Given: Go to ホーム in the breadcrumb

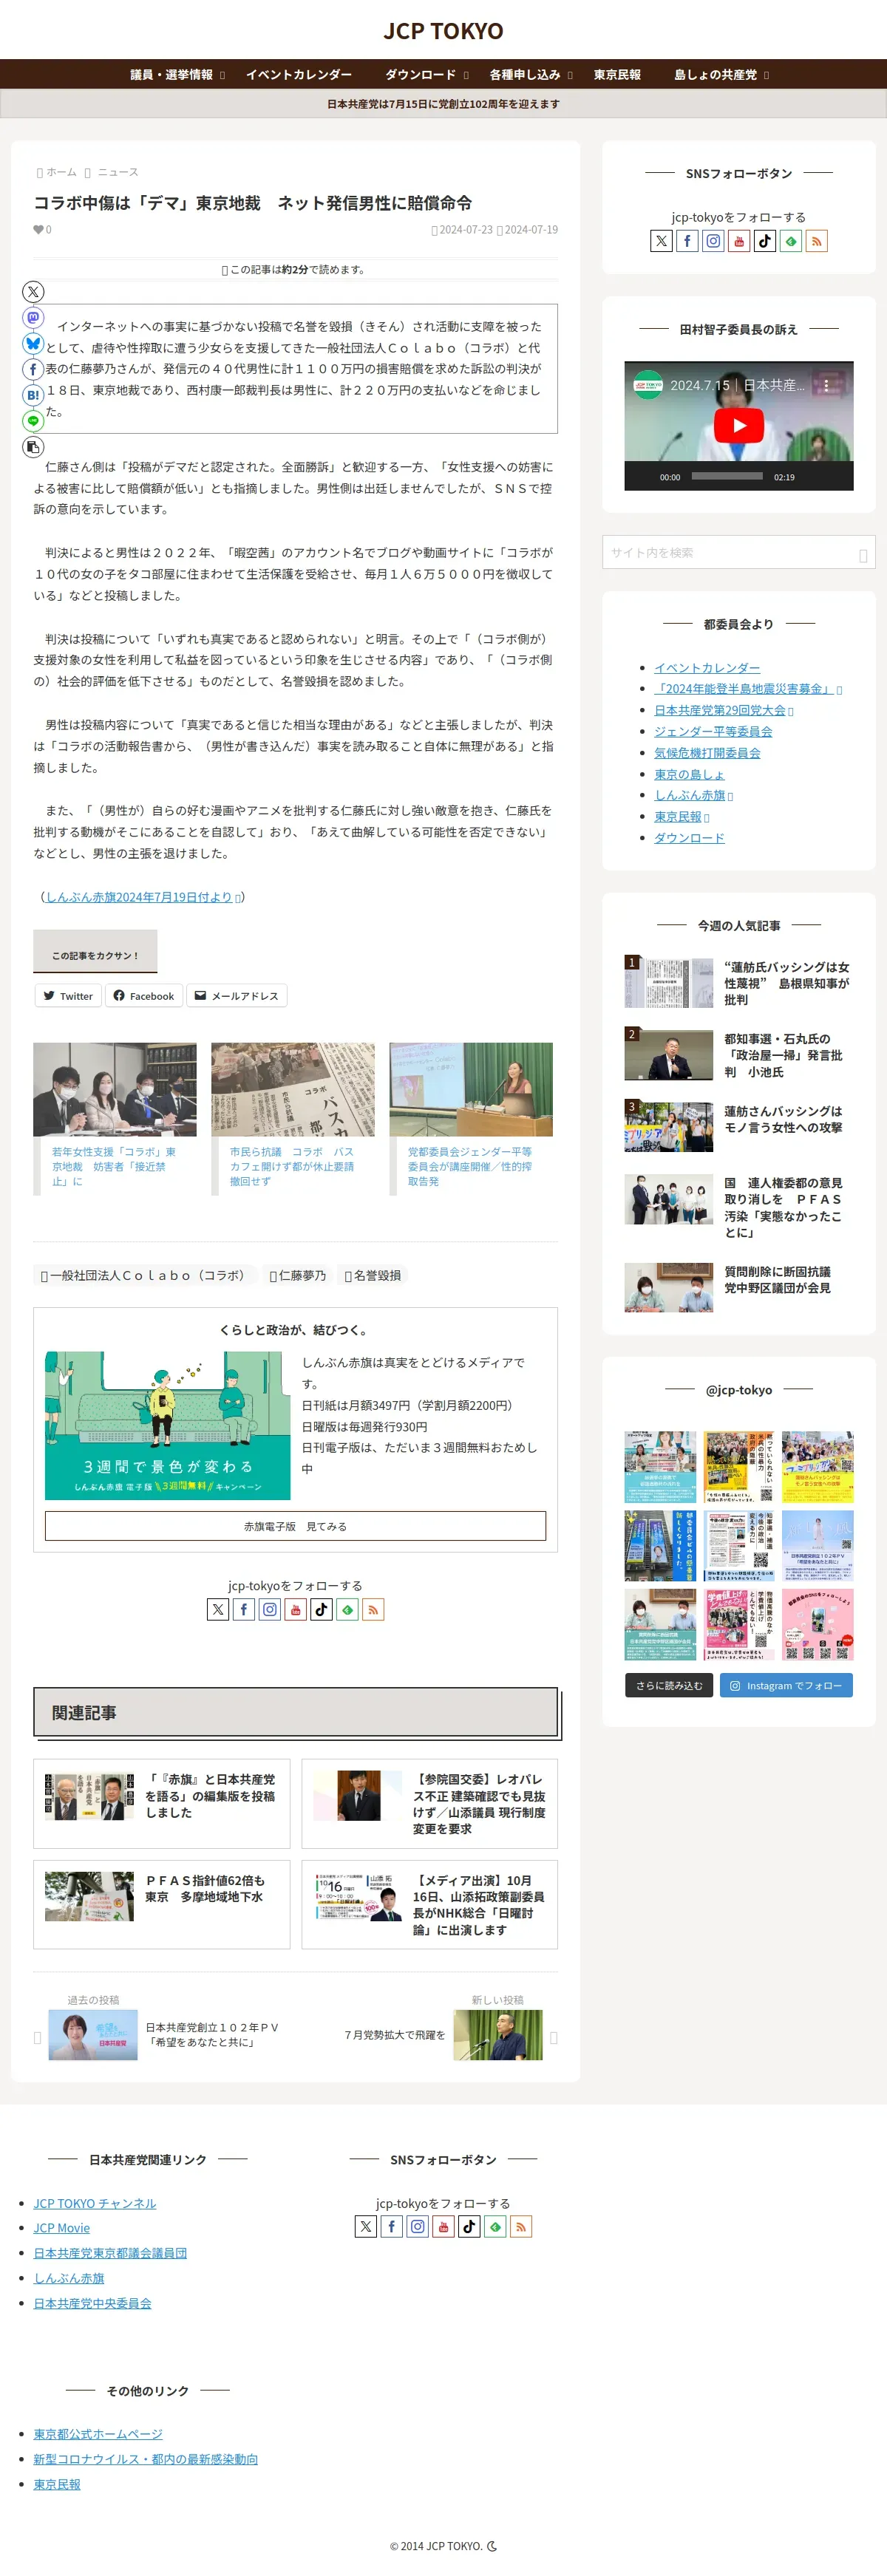Looking at the screenshot, I should coord(61,172).
